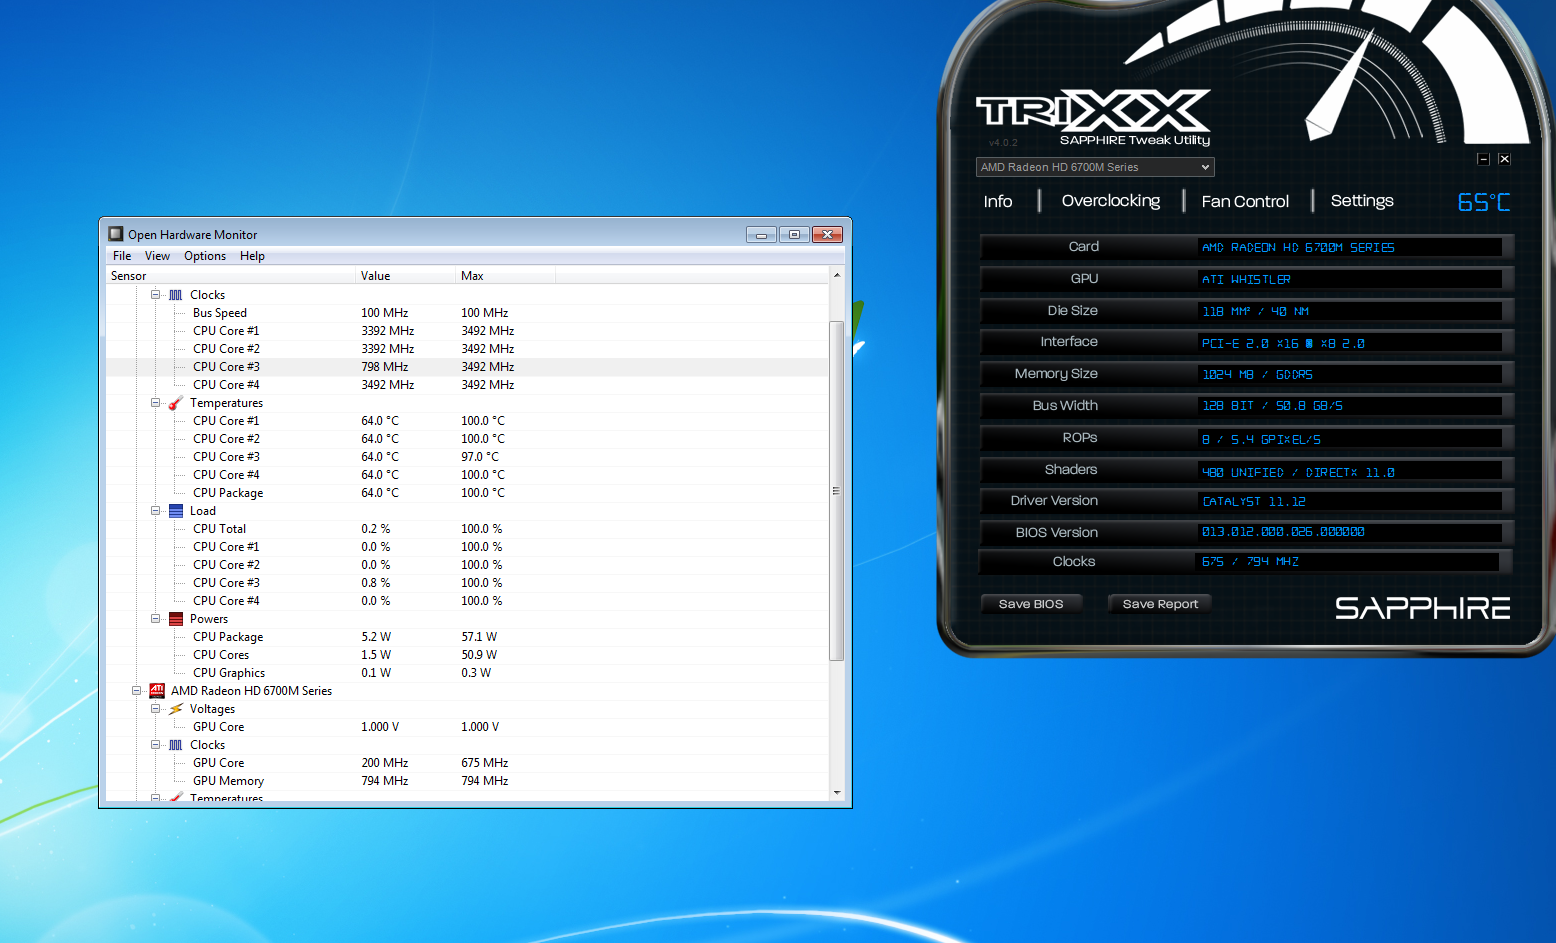Click the Open Hardware Monitor title bar icon
The width and height of the screenshot is (1556, 943).
click(115, 234)
